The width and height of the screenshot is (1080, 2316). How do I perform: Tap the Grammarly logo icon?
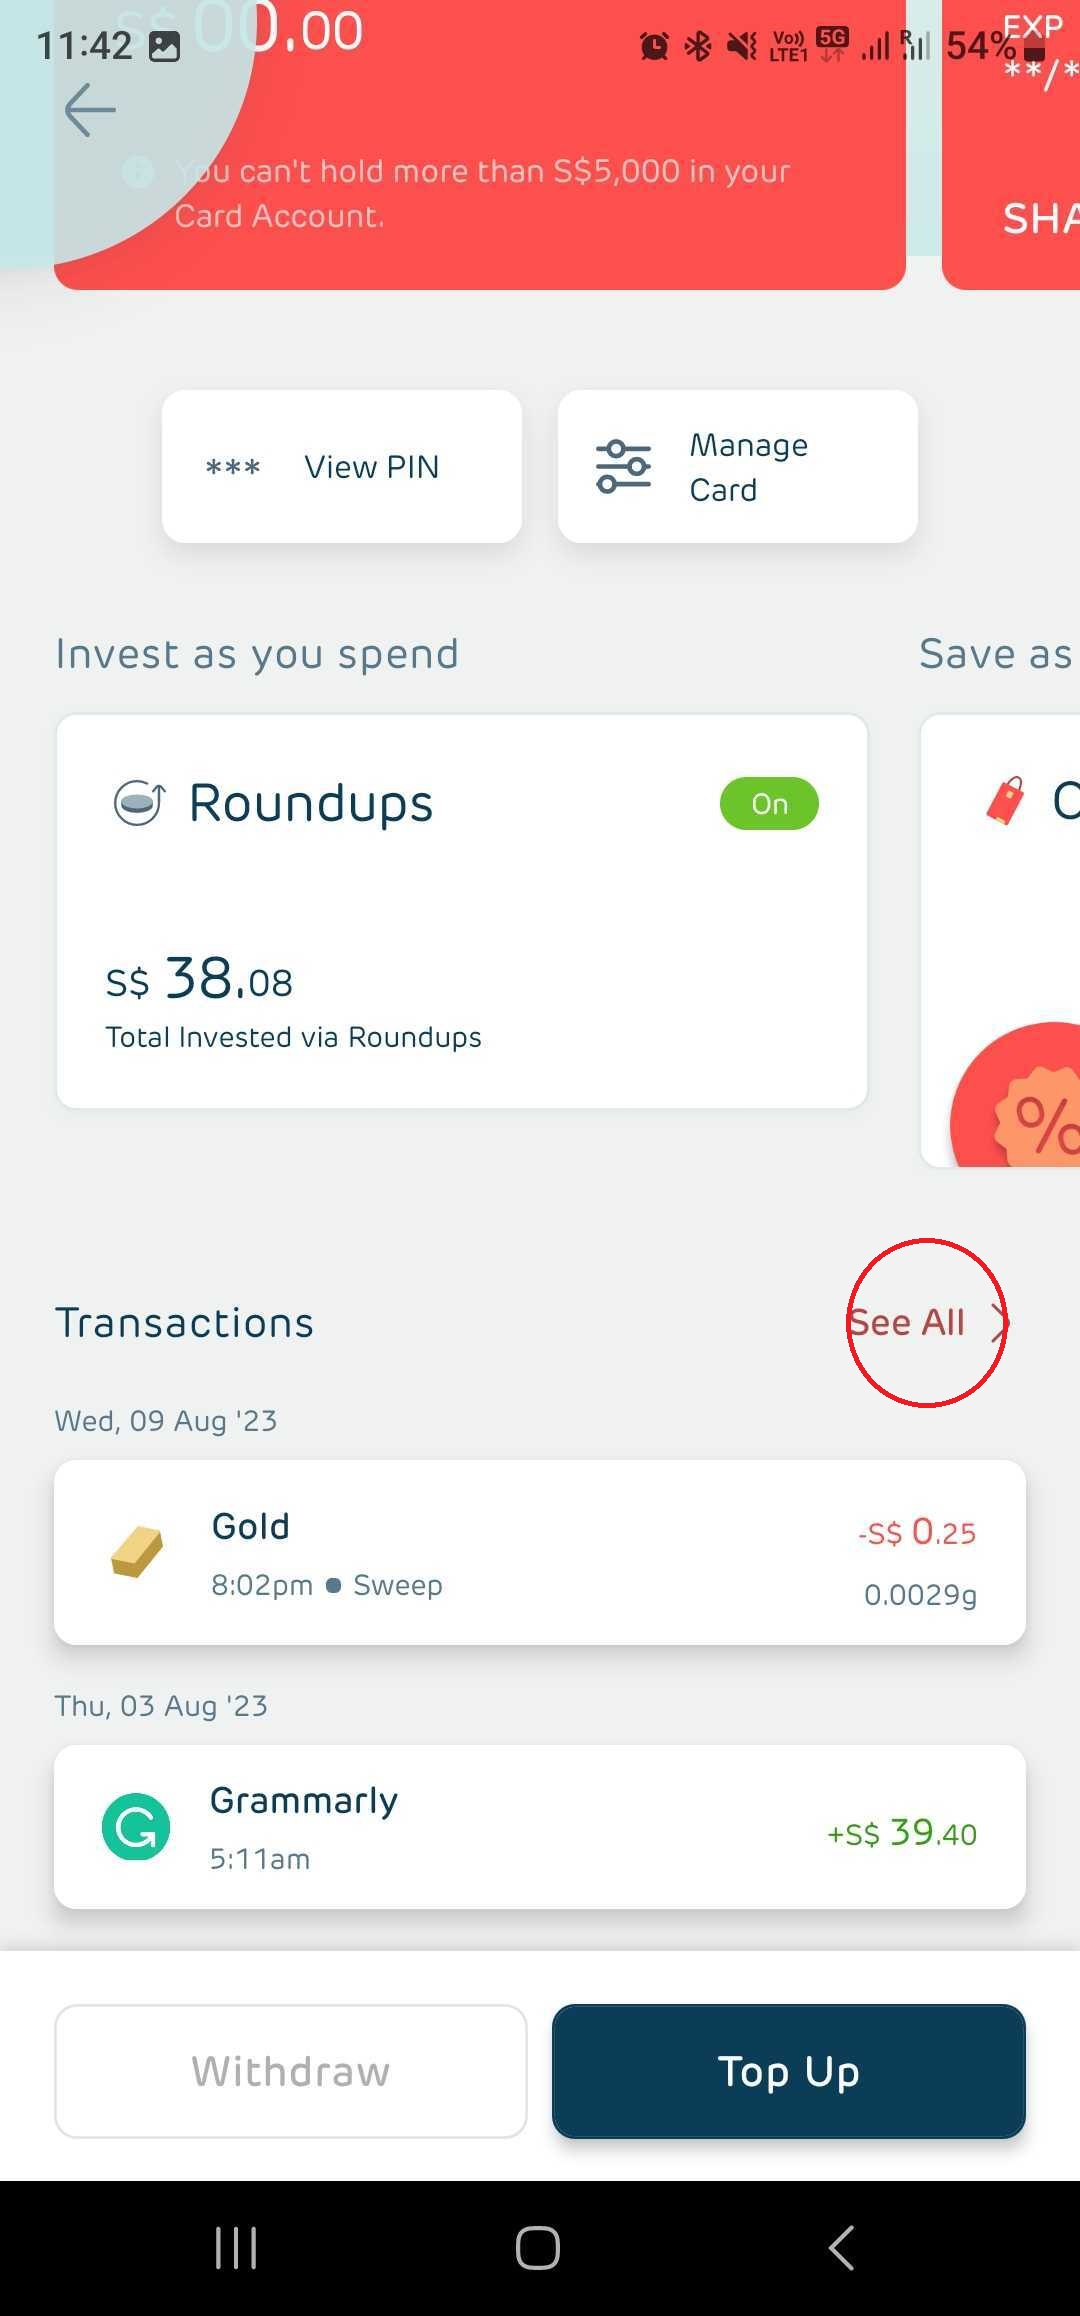(x=136, y=1827)
